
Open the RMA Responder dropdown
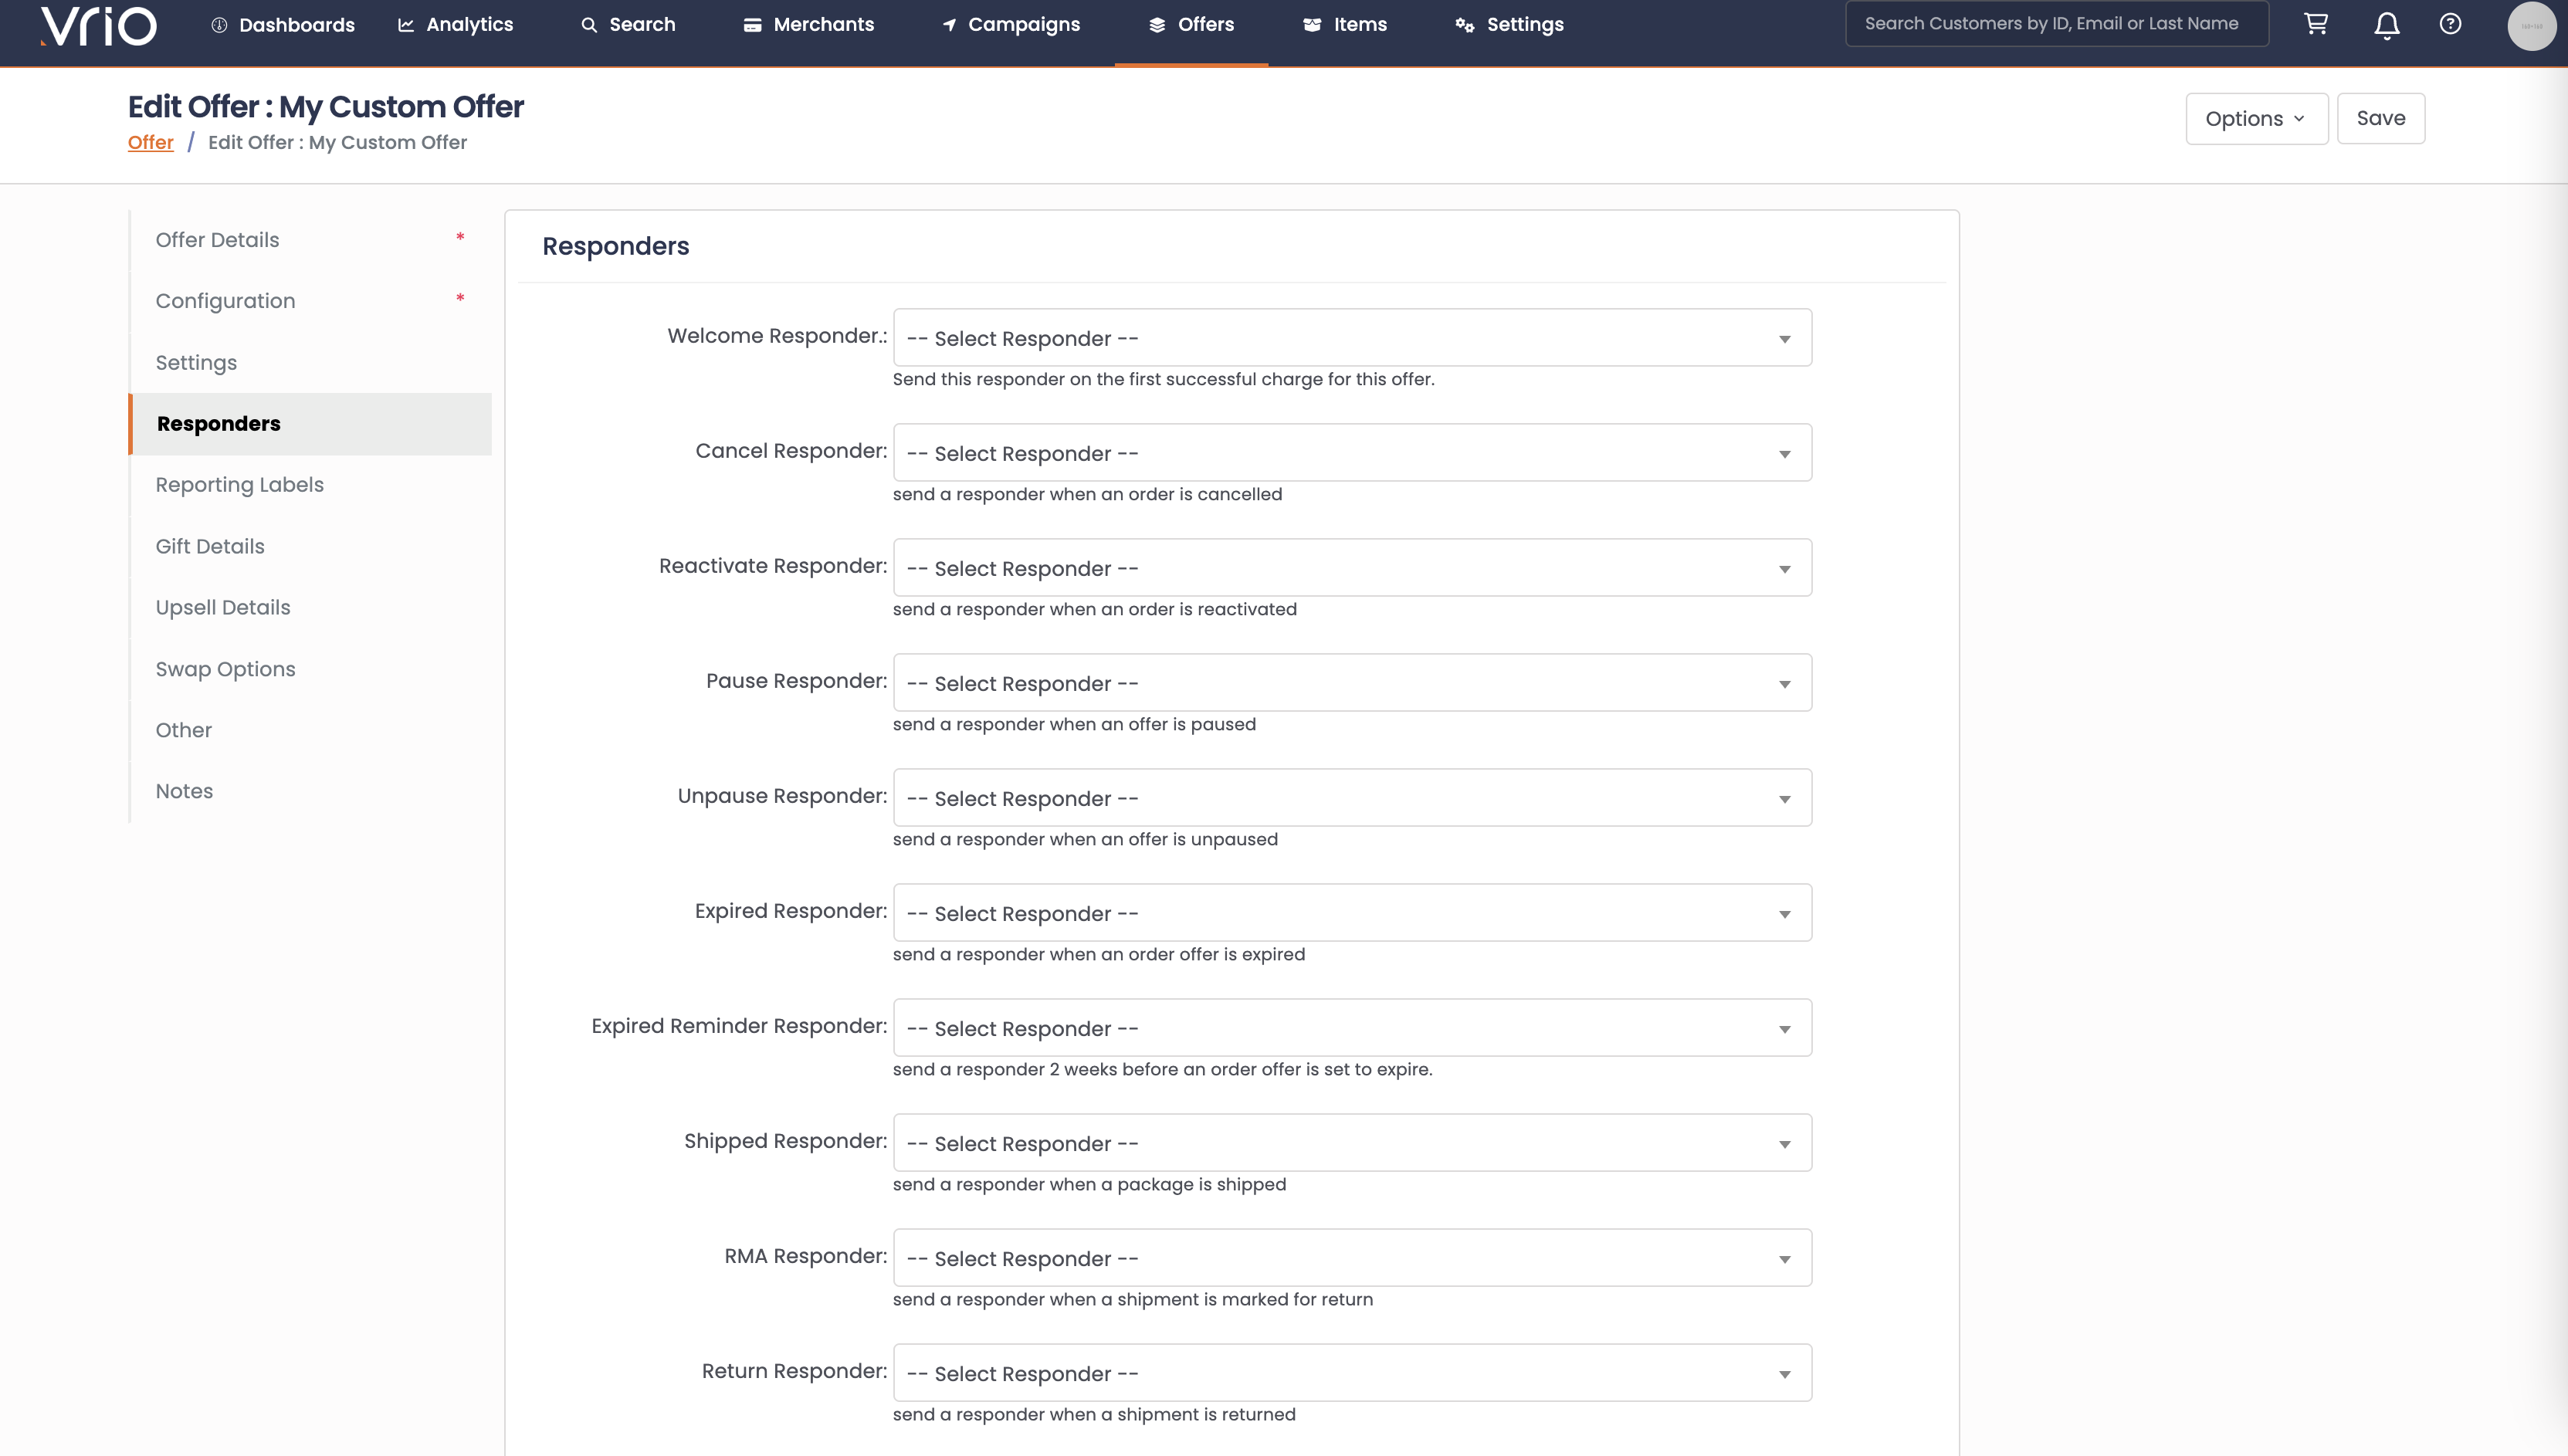click(x=1352, y=1258)
